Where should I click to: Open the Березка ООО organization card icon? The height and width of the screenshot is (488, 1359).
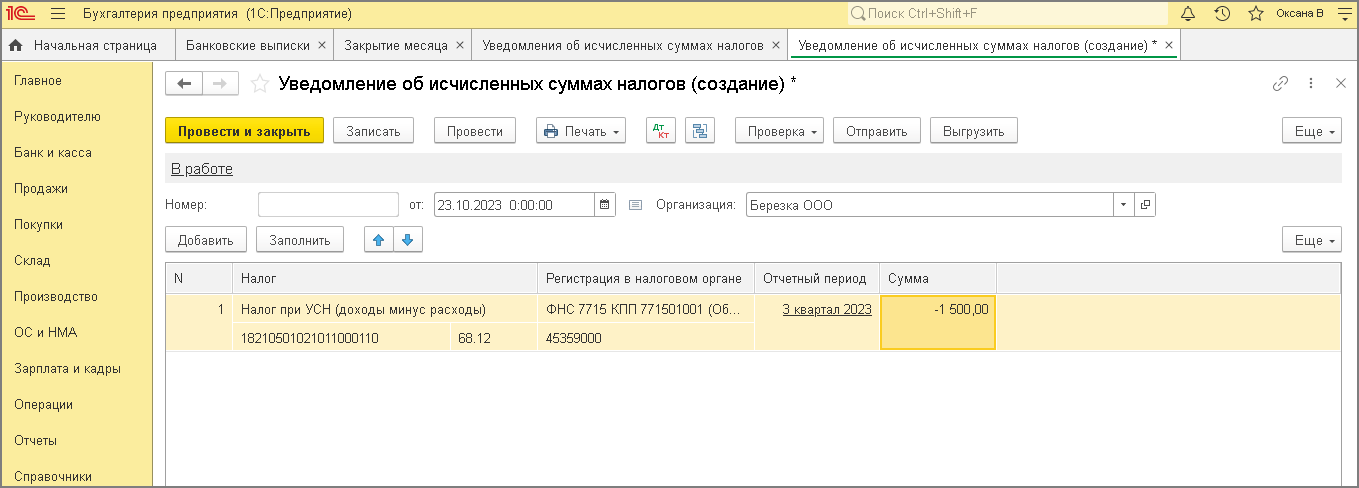coord(1146,205)
